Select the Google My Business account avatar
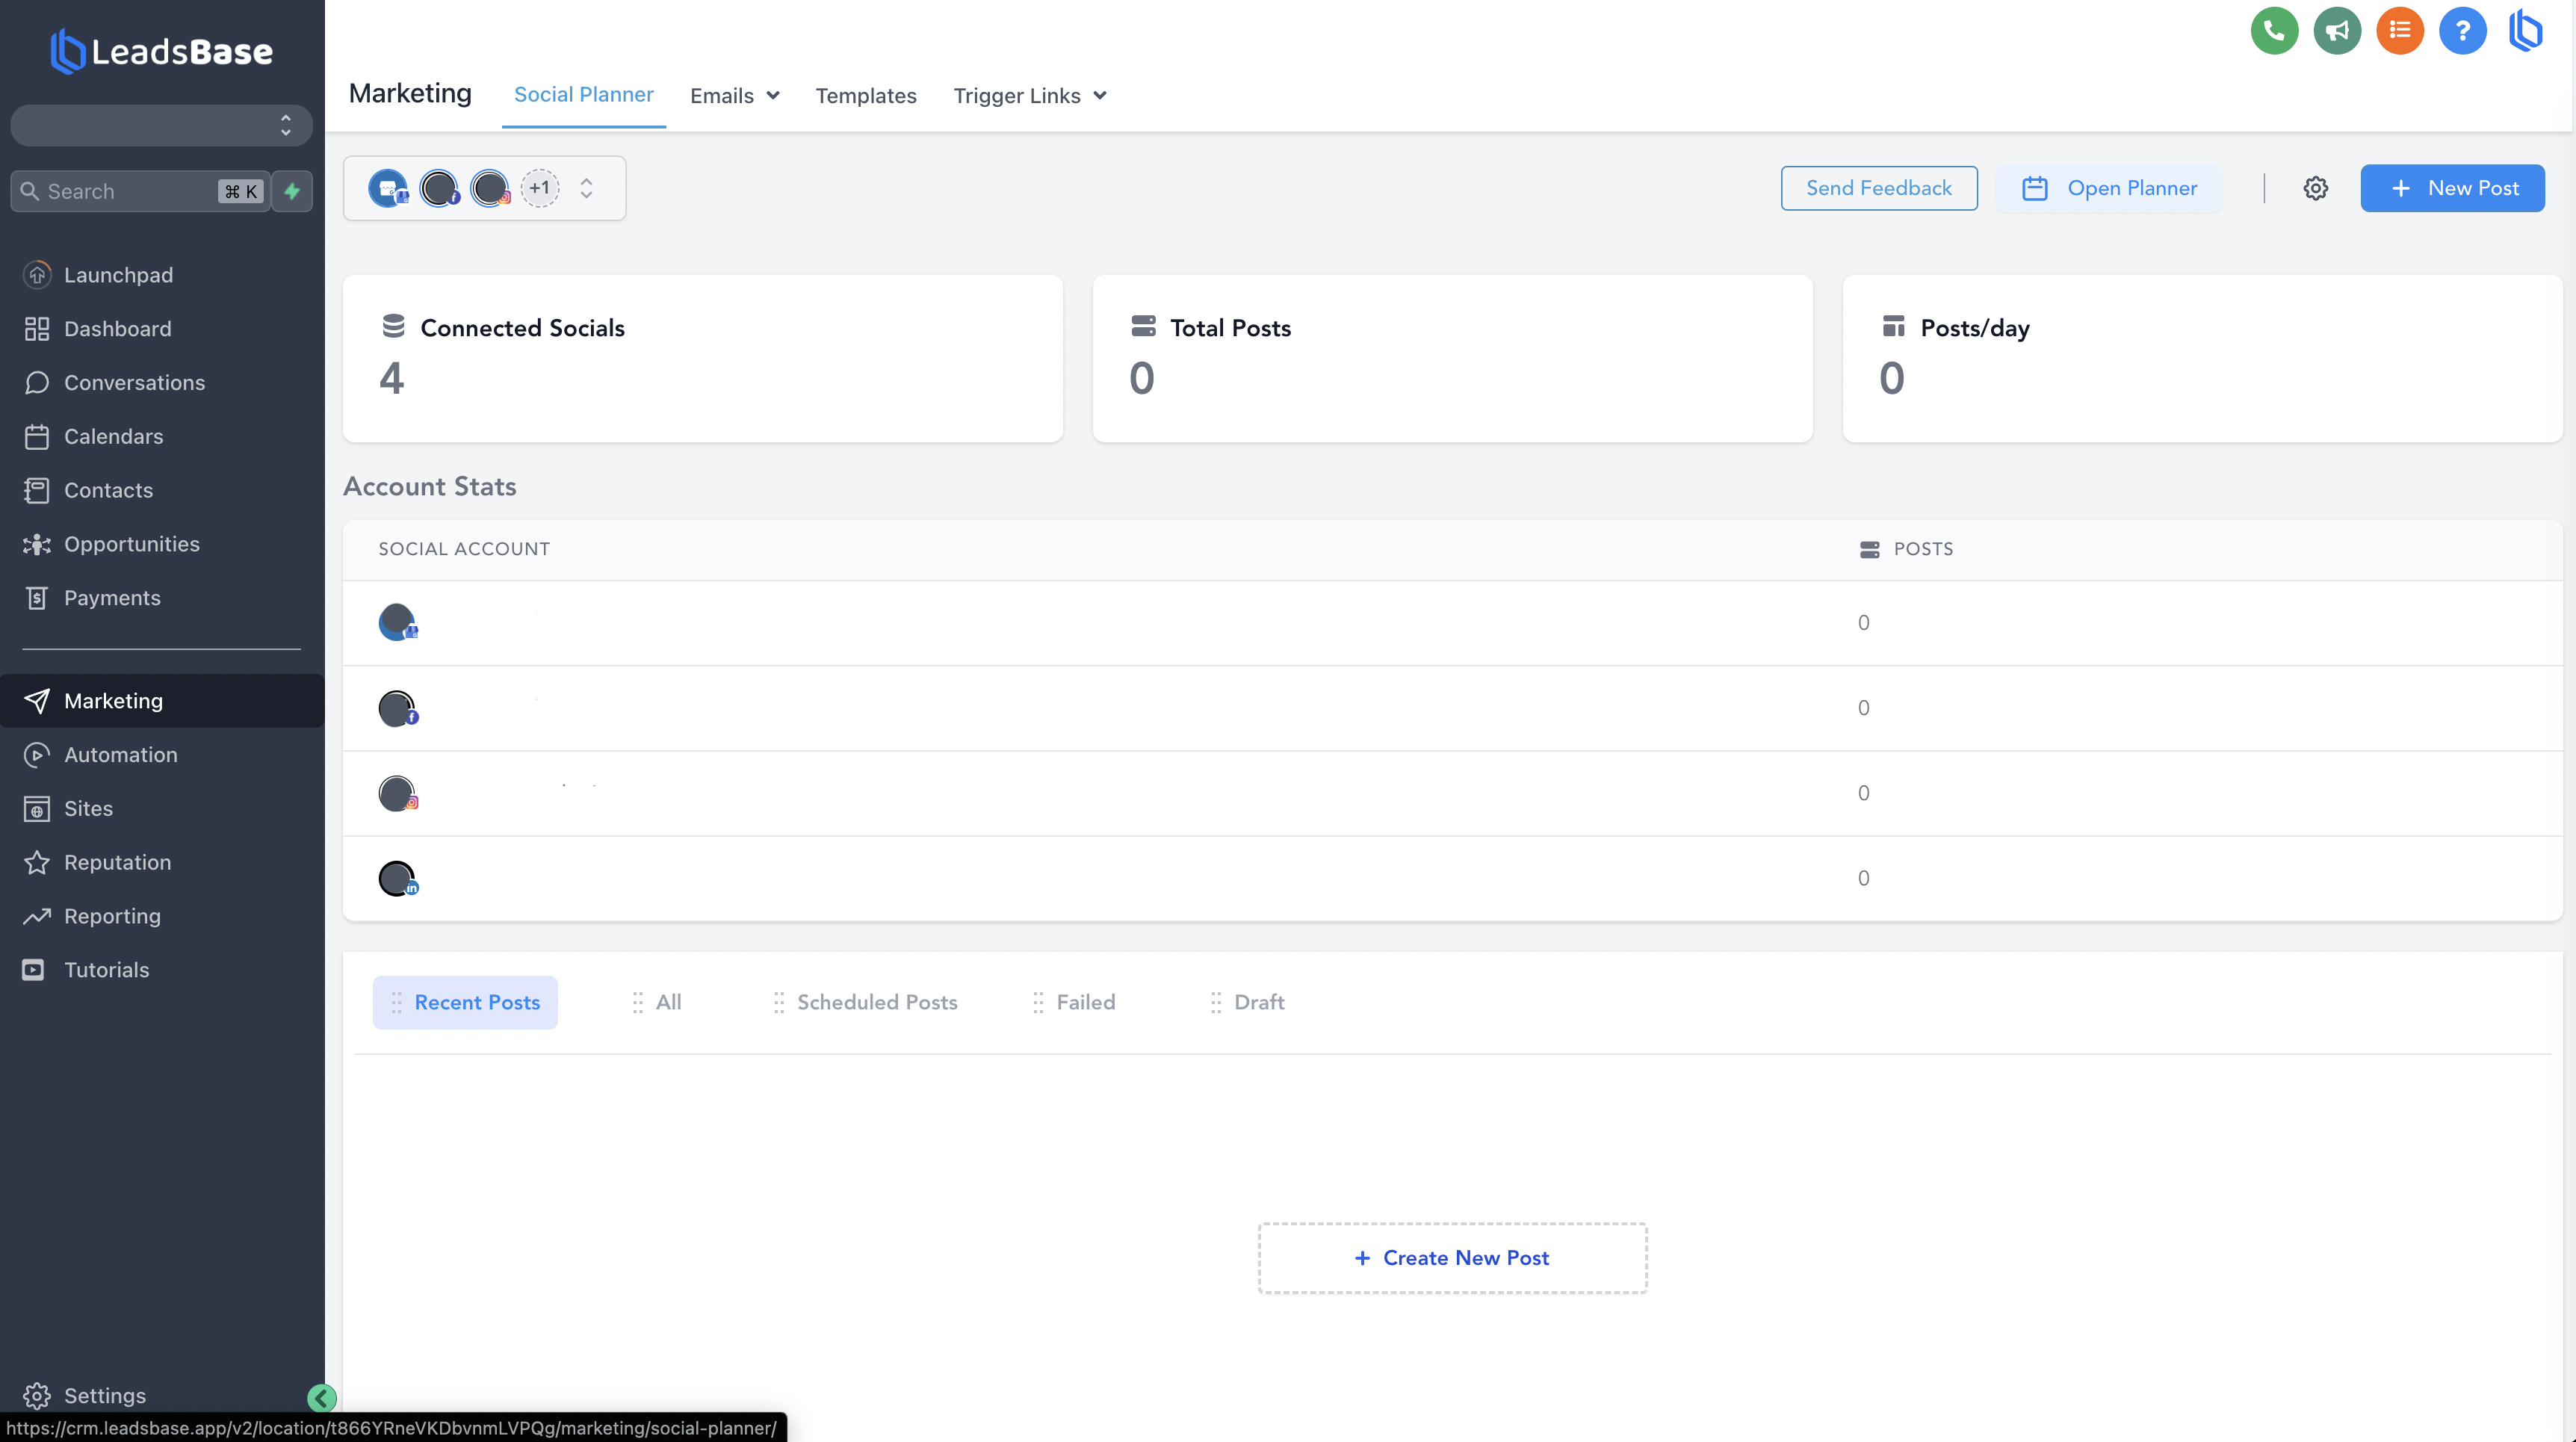 [389, 187]
